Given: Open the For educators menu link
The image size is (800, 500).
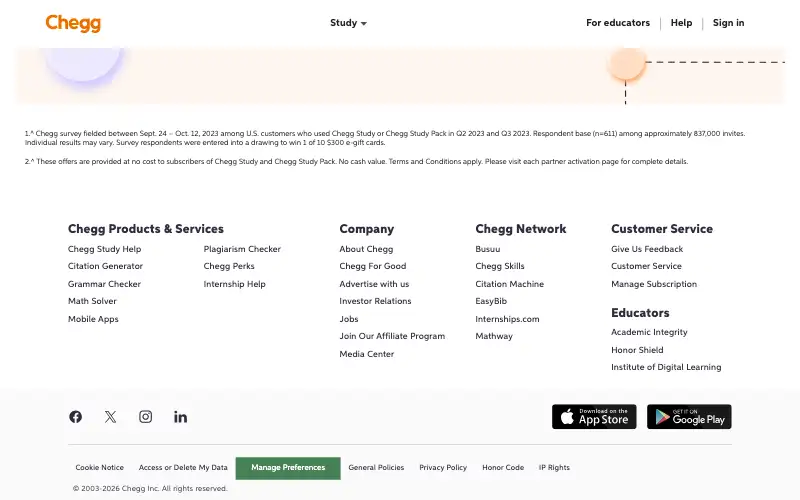Looking at the screenshot, I should (x=618, y=23).
